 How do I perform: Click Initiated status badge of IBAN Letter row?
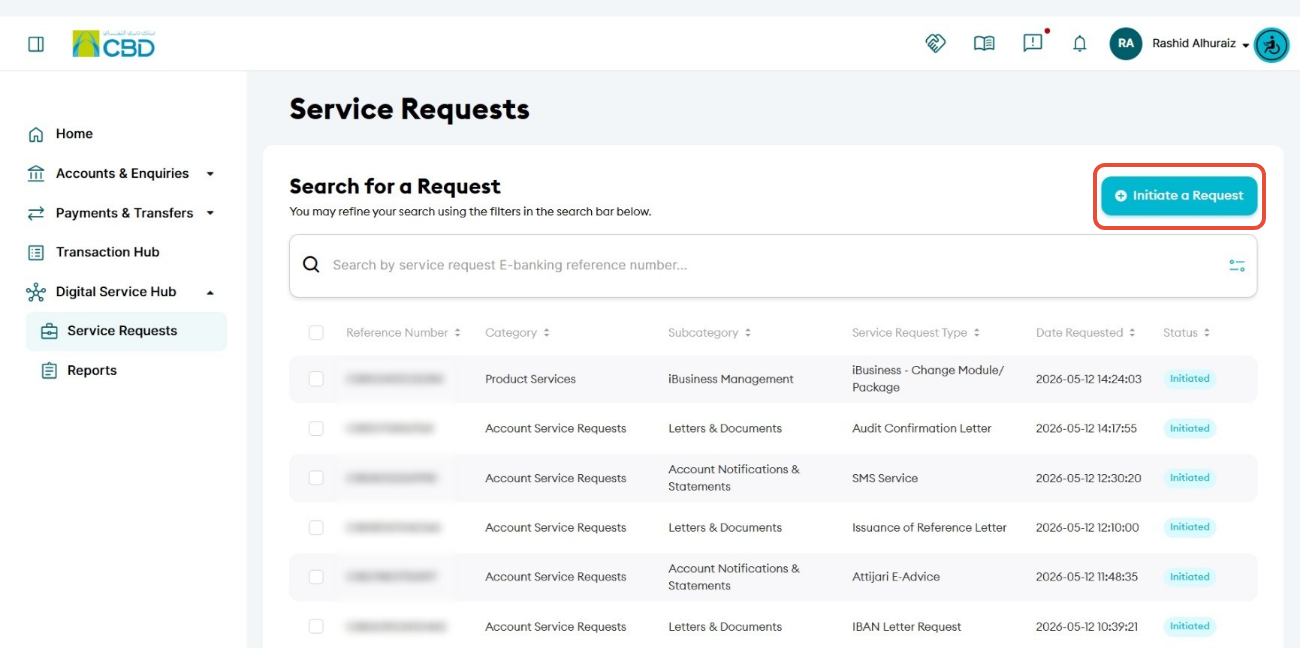(x=1190, y=627)
